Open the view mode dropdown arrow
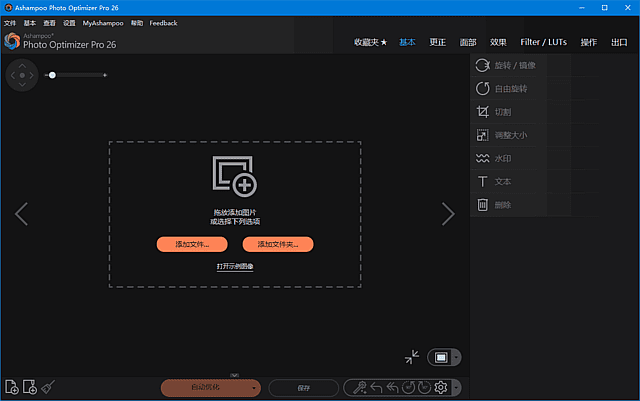Image resolution: width=640 pixels, height=401 pixels. [457, 357]
